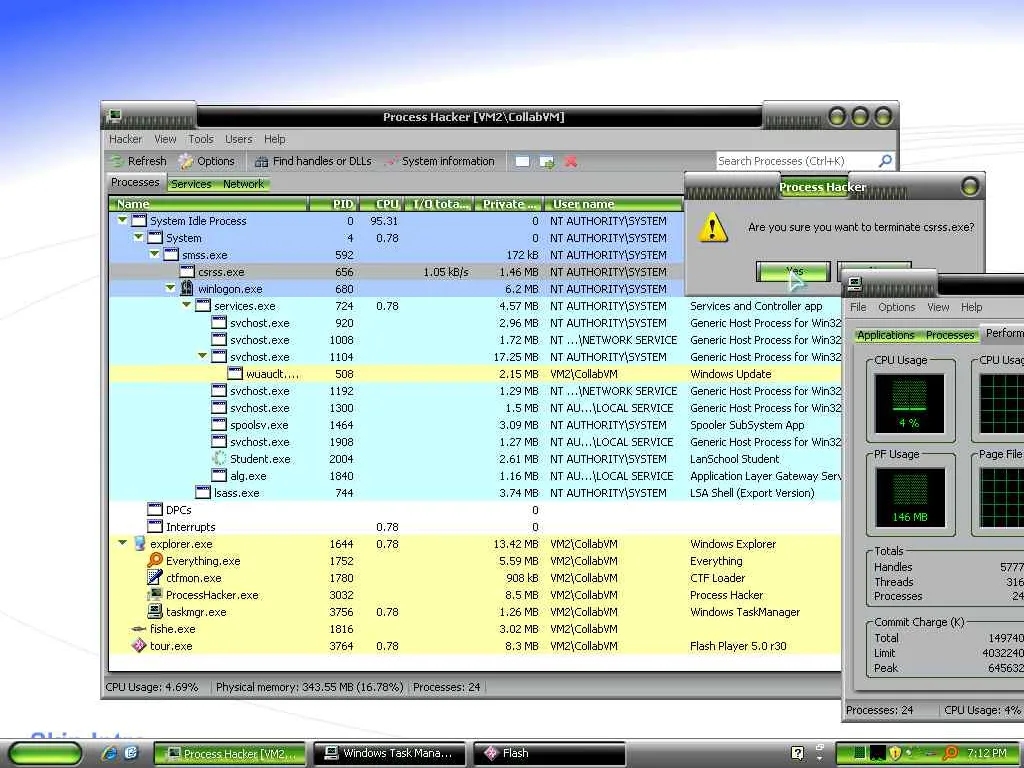
Task: Launch Internet Explorer from quick launch
Action: [x=108, y=754]
